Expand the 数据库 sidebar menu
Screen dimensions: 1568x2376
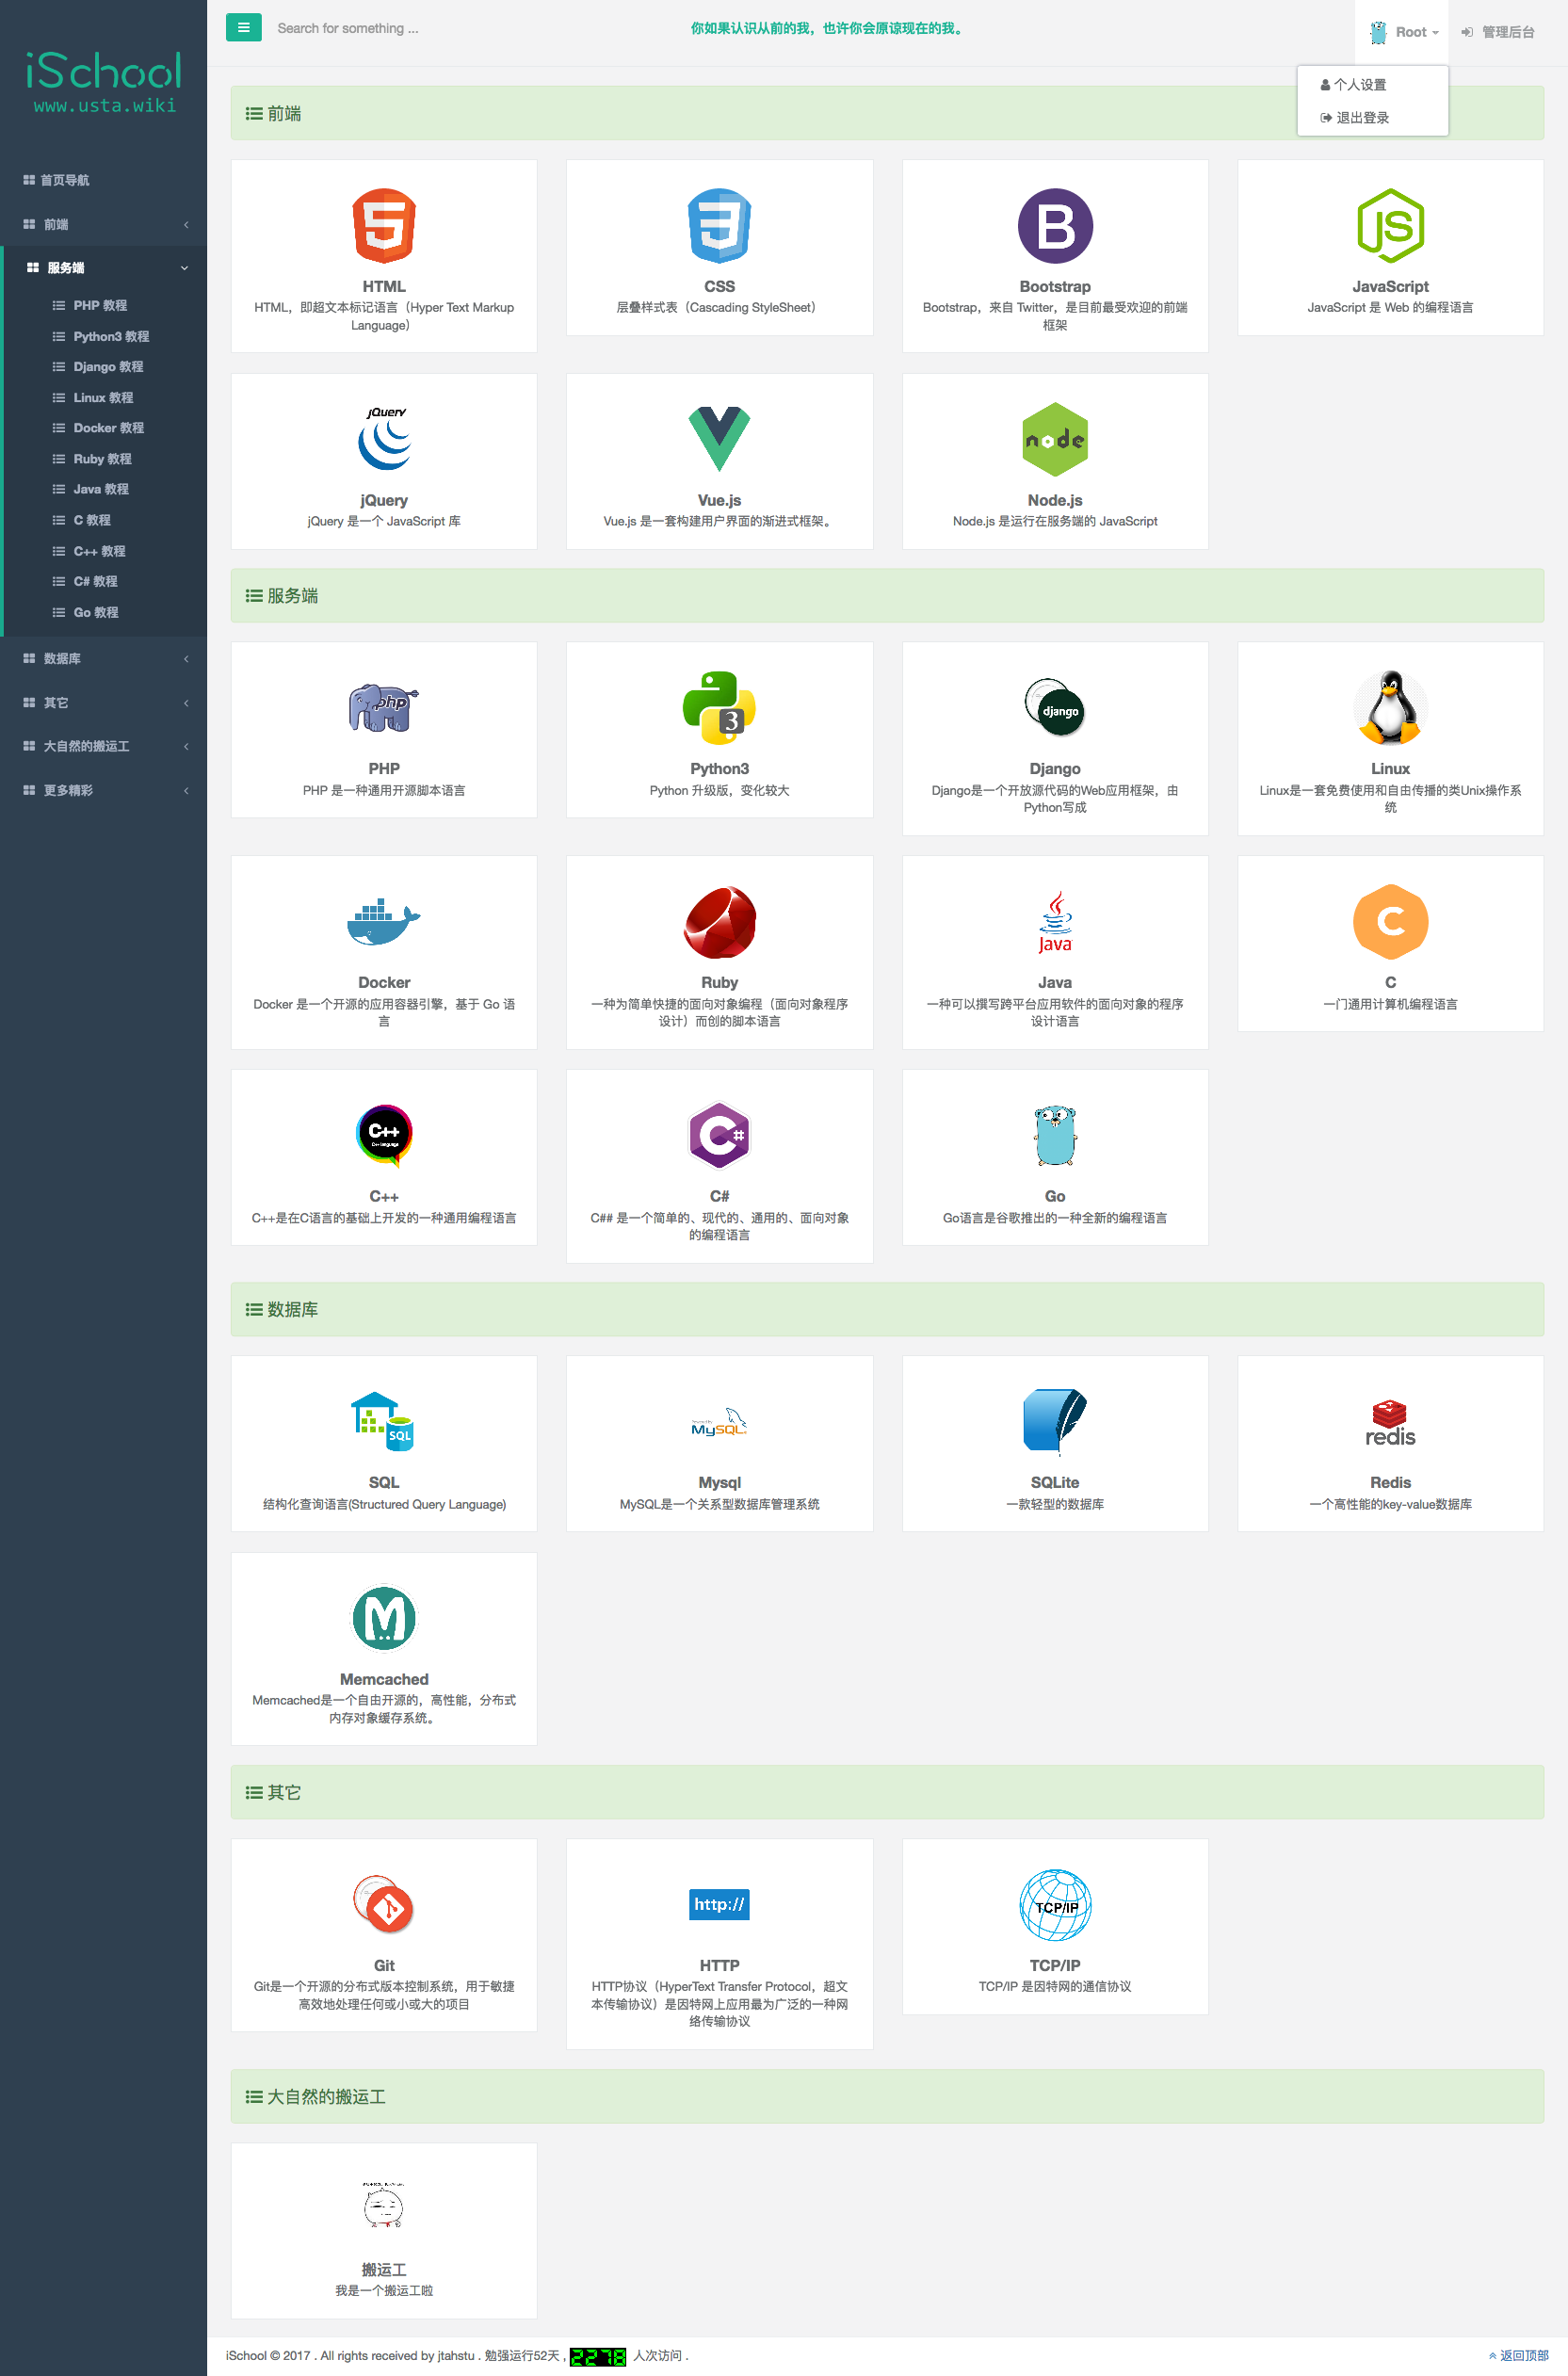point(103,658)
